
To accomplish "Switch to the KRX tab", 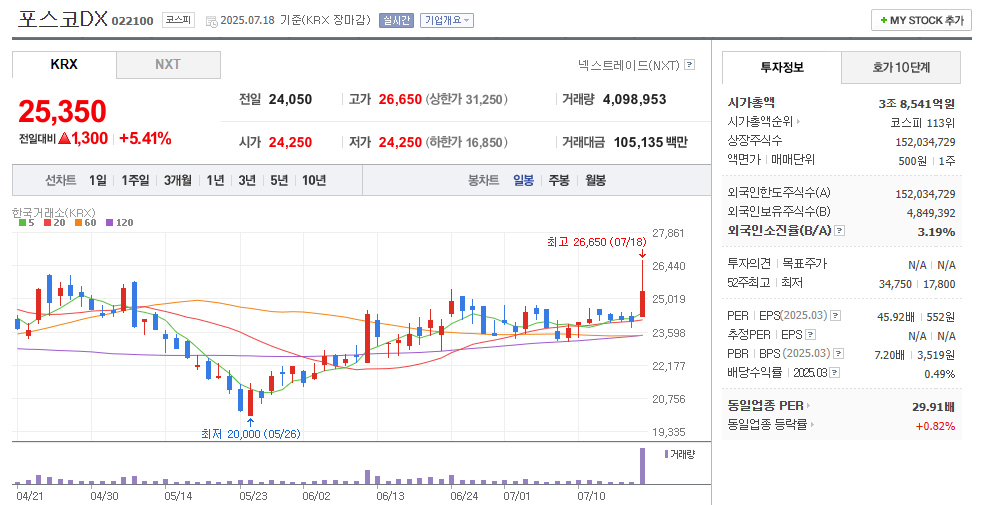I will pyautogui.click(x=64, y=65).
